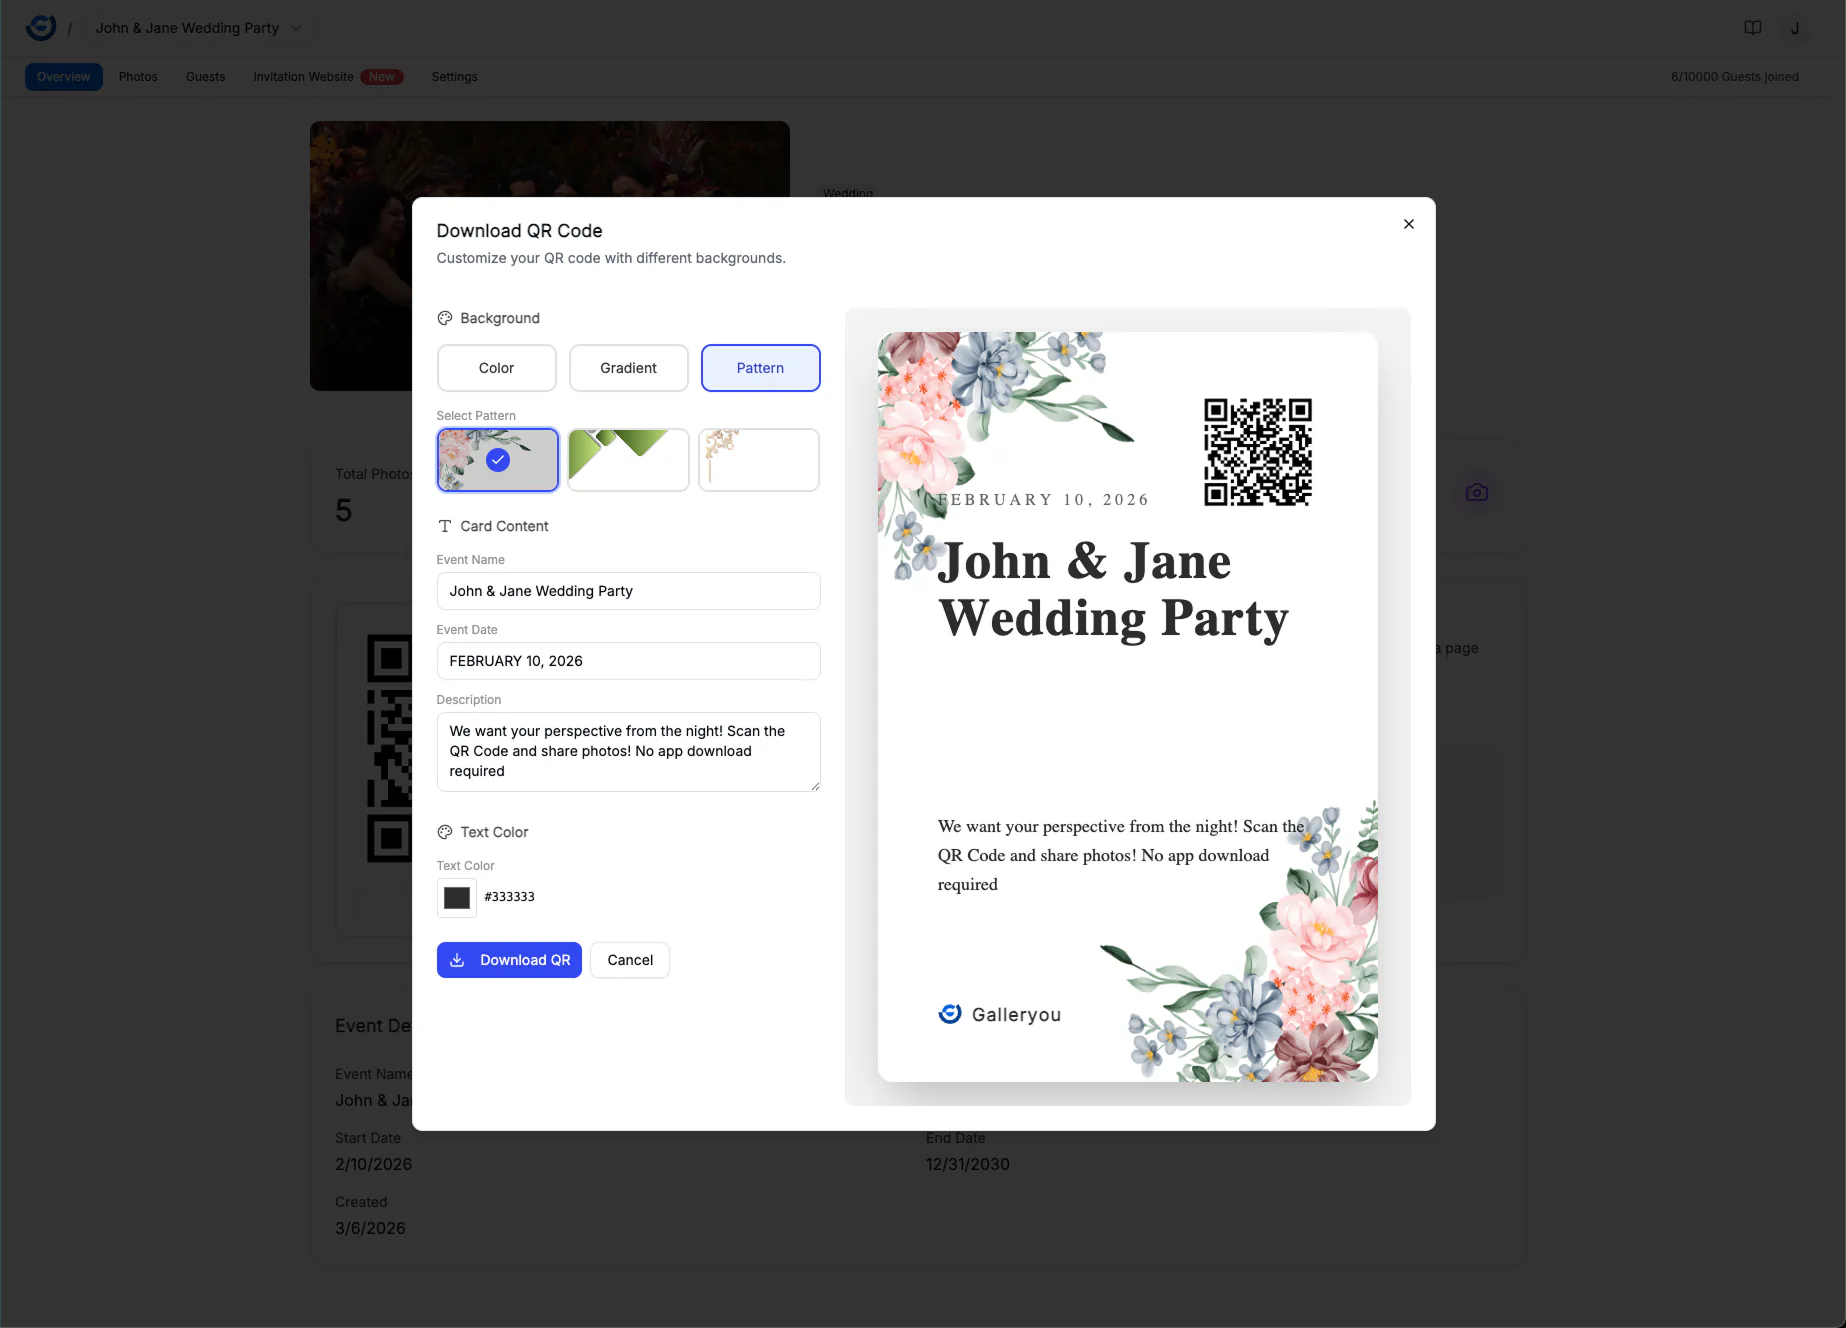The height and width of the screenshot is (1328, 1846).
Task: Click the End Date 12/31/2030 value
Action: (967, 1164)
